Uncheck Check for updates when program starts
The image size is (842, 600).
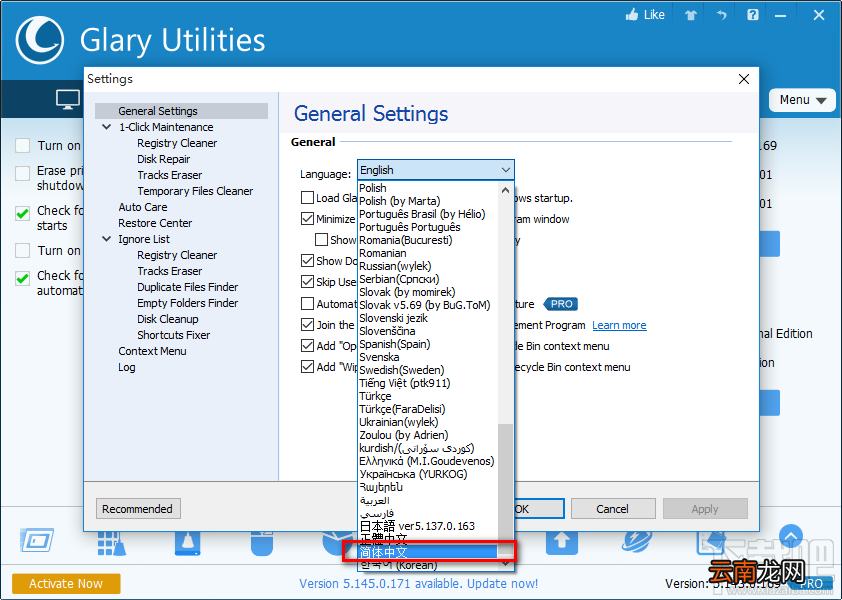point(22,213)
